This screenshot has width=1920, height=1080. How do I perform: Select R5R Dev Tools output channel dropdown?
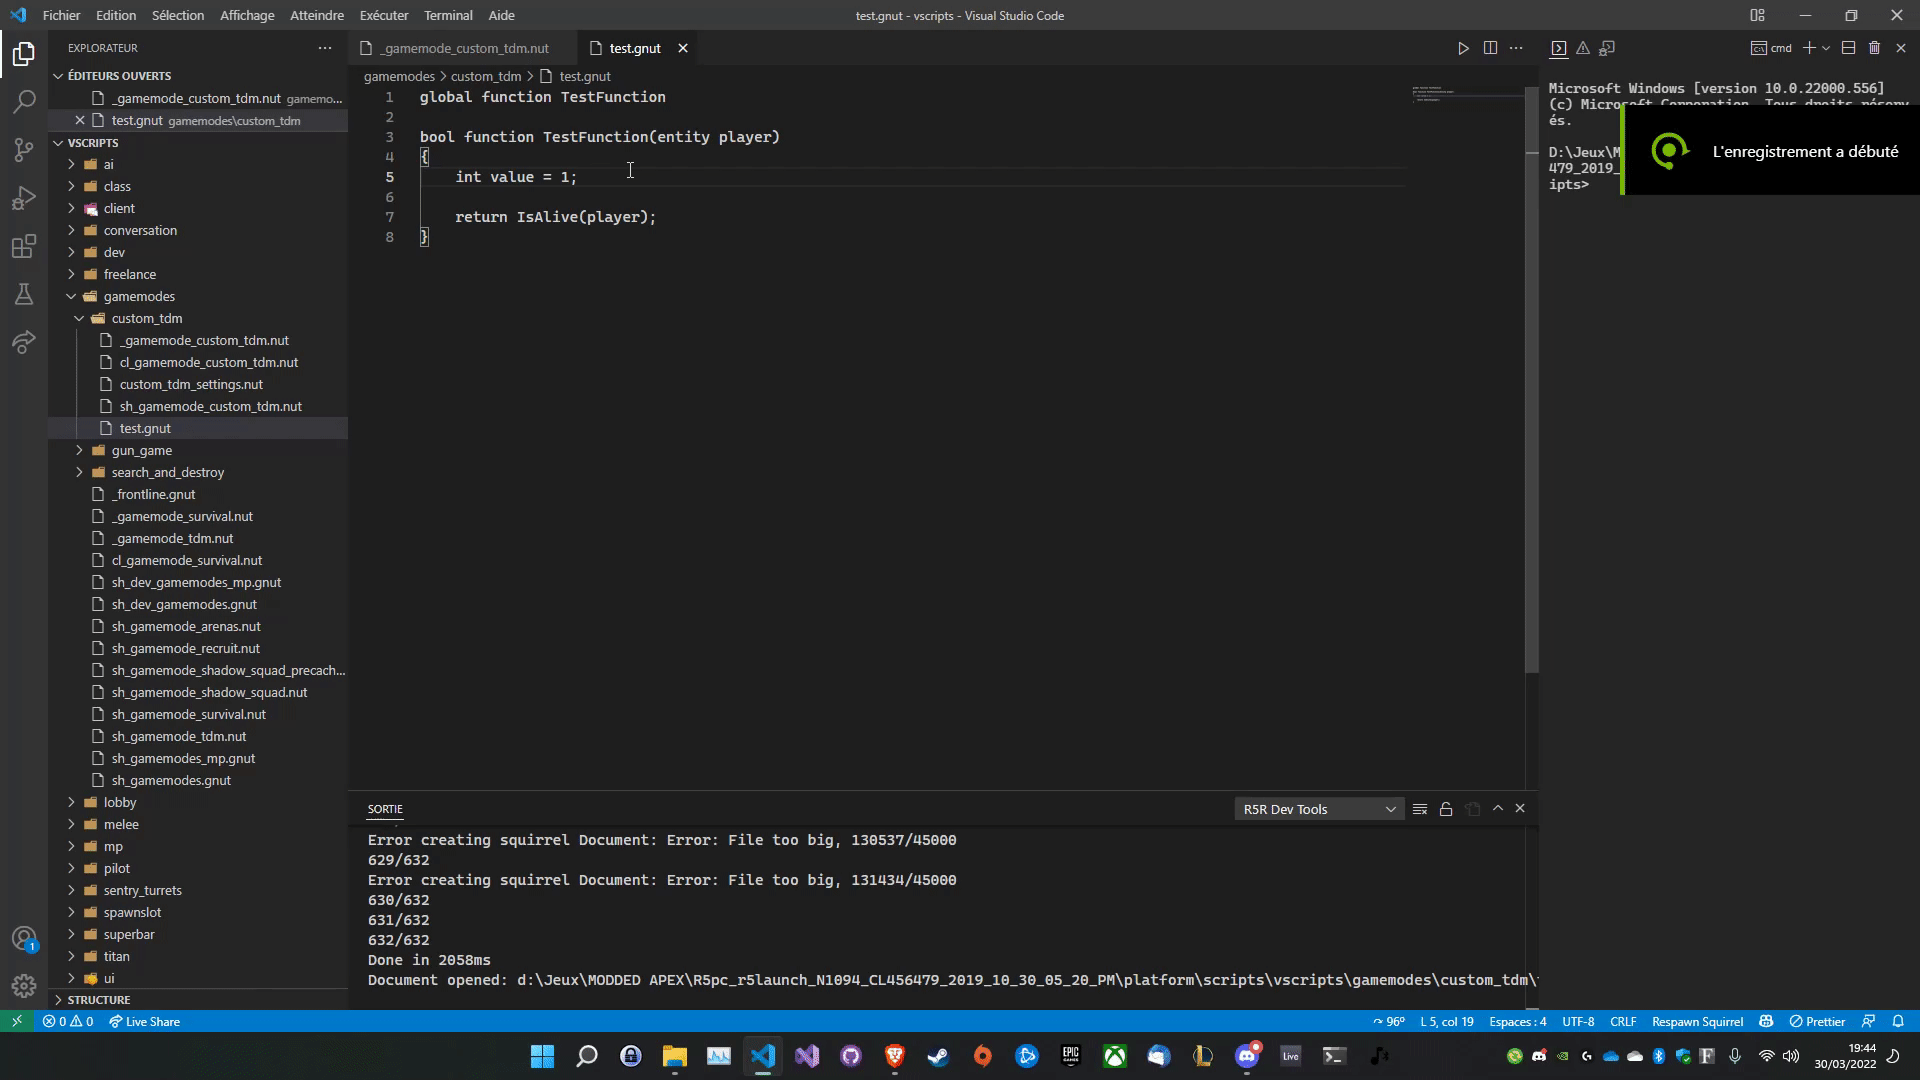[x=1319, y=809]
